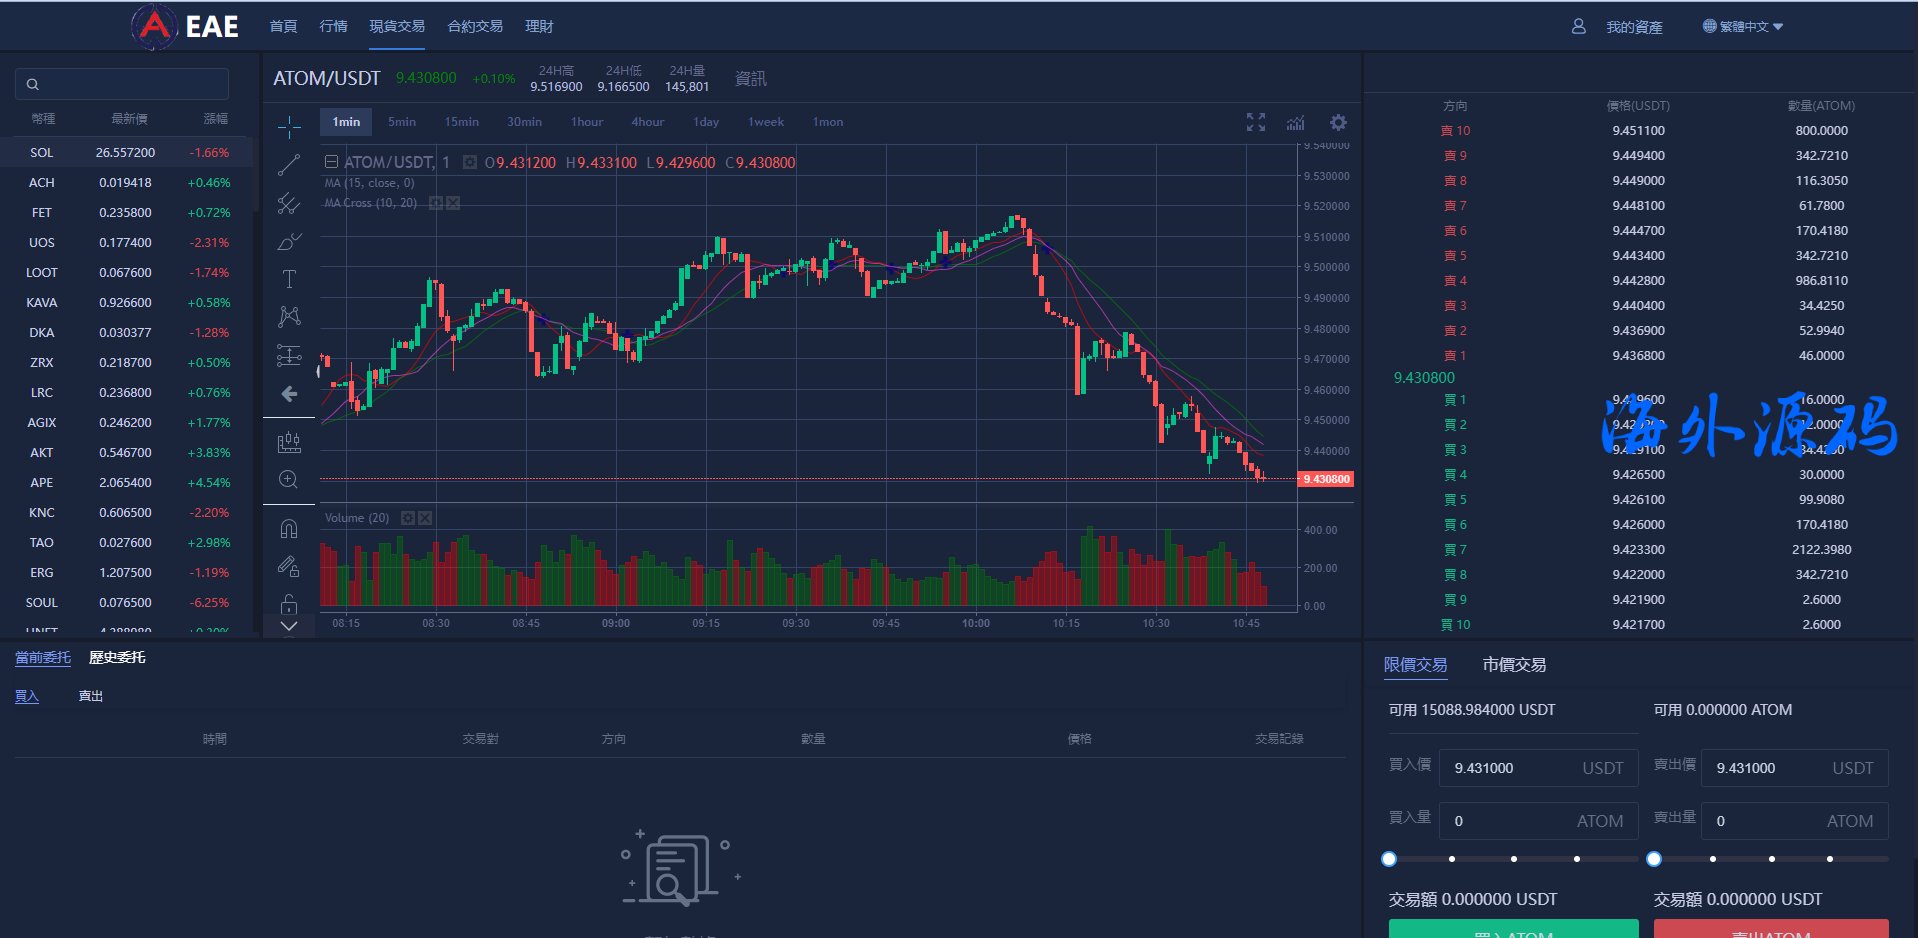Screen dimensions: 1918x938
Task: Select the trend line drawing tool
Action: pyautogui.click(x=289, y=165)
